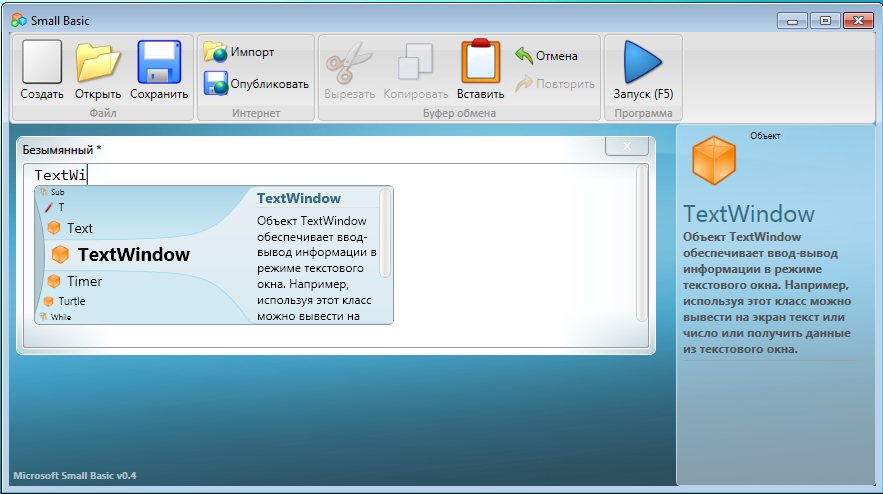Pick Timer from the suggestion list
Screen dimensions: 883x494
[x=75, y=281]
